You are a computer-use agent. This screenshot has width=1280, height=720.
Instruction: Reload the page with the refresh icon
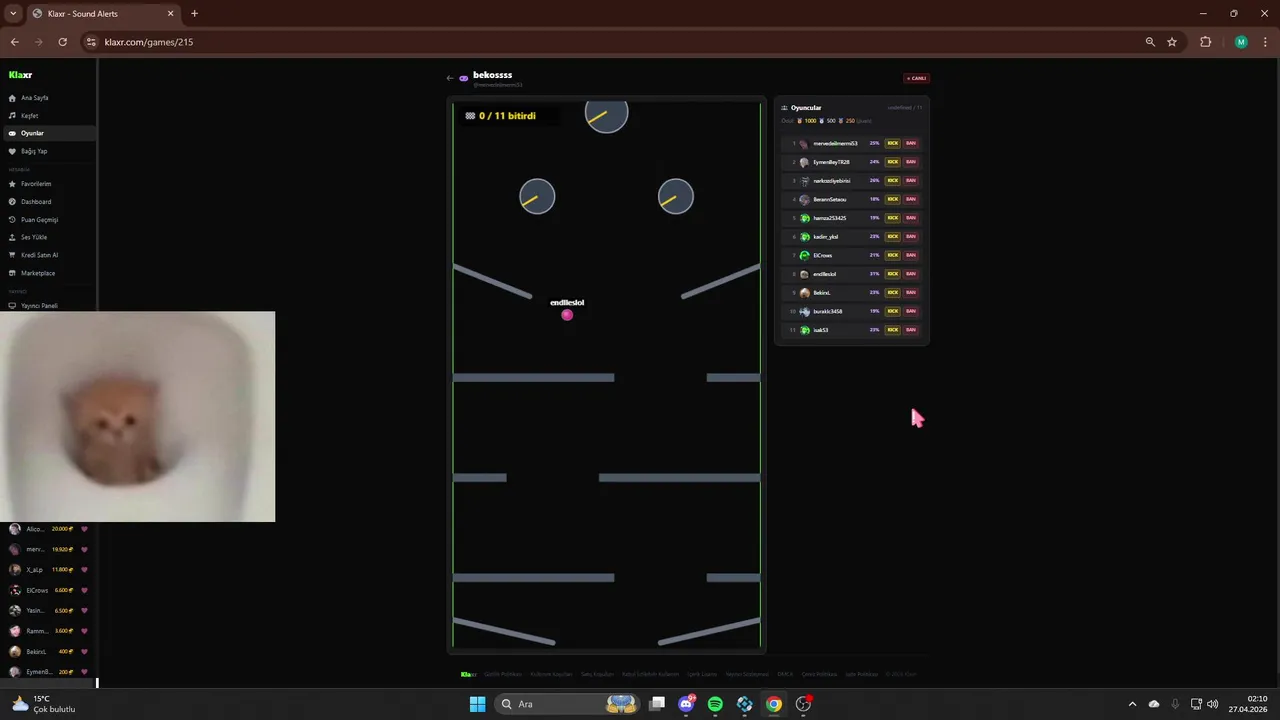pyautogui.click(x=62, y=42)
